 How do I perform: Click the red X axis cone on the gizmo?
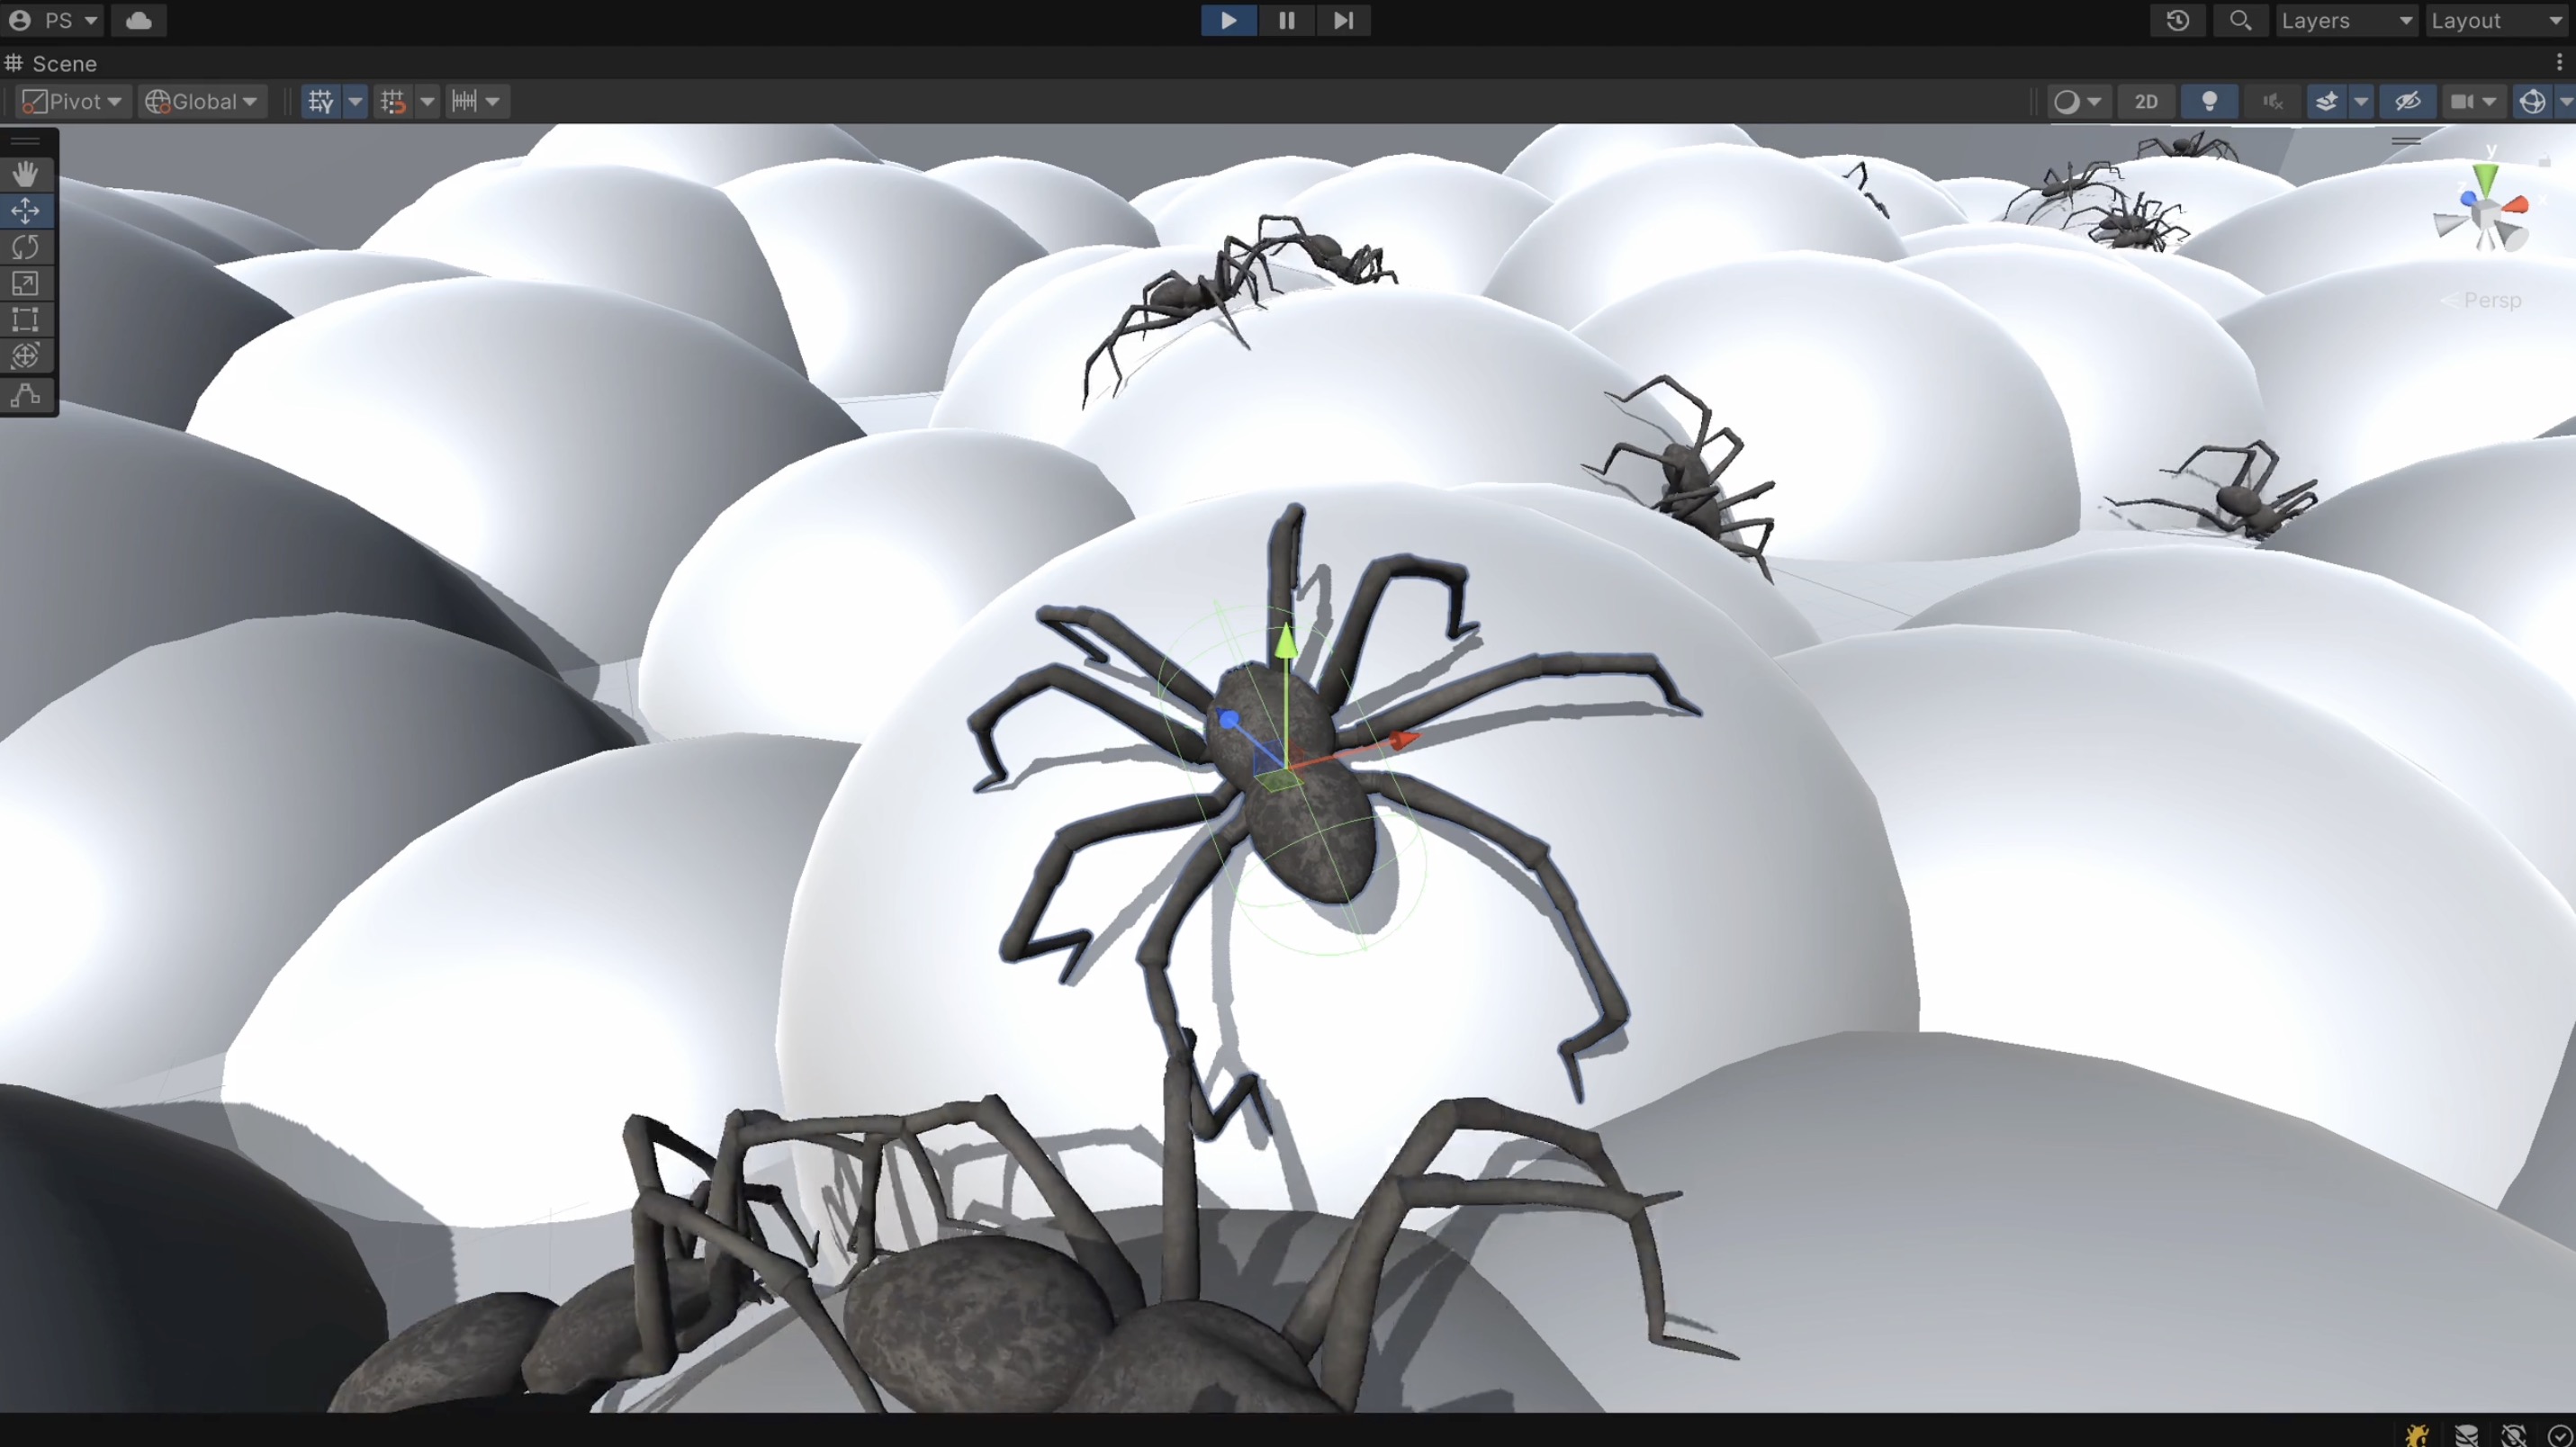2516,205
